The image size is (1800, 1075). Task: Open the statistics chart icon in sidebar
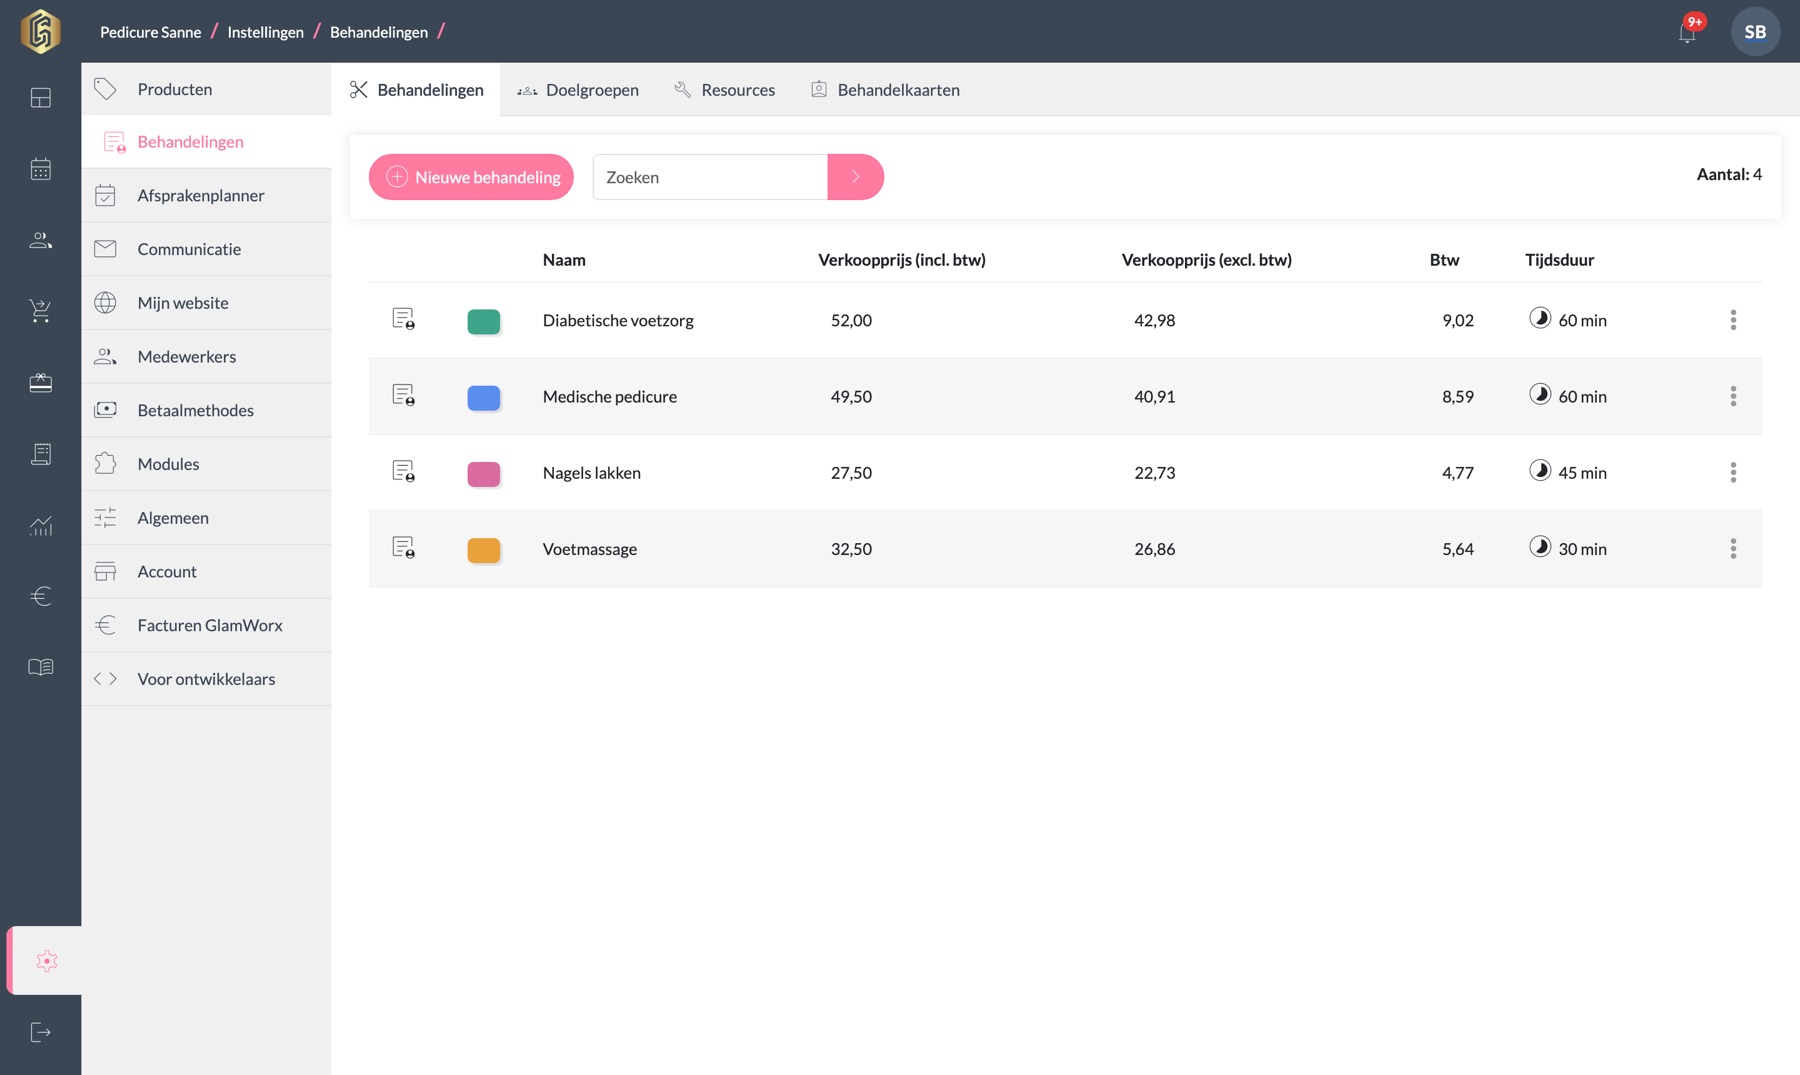[40, 525]
